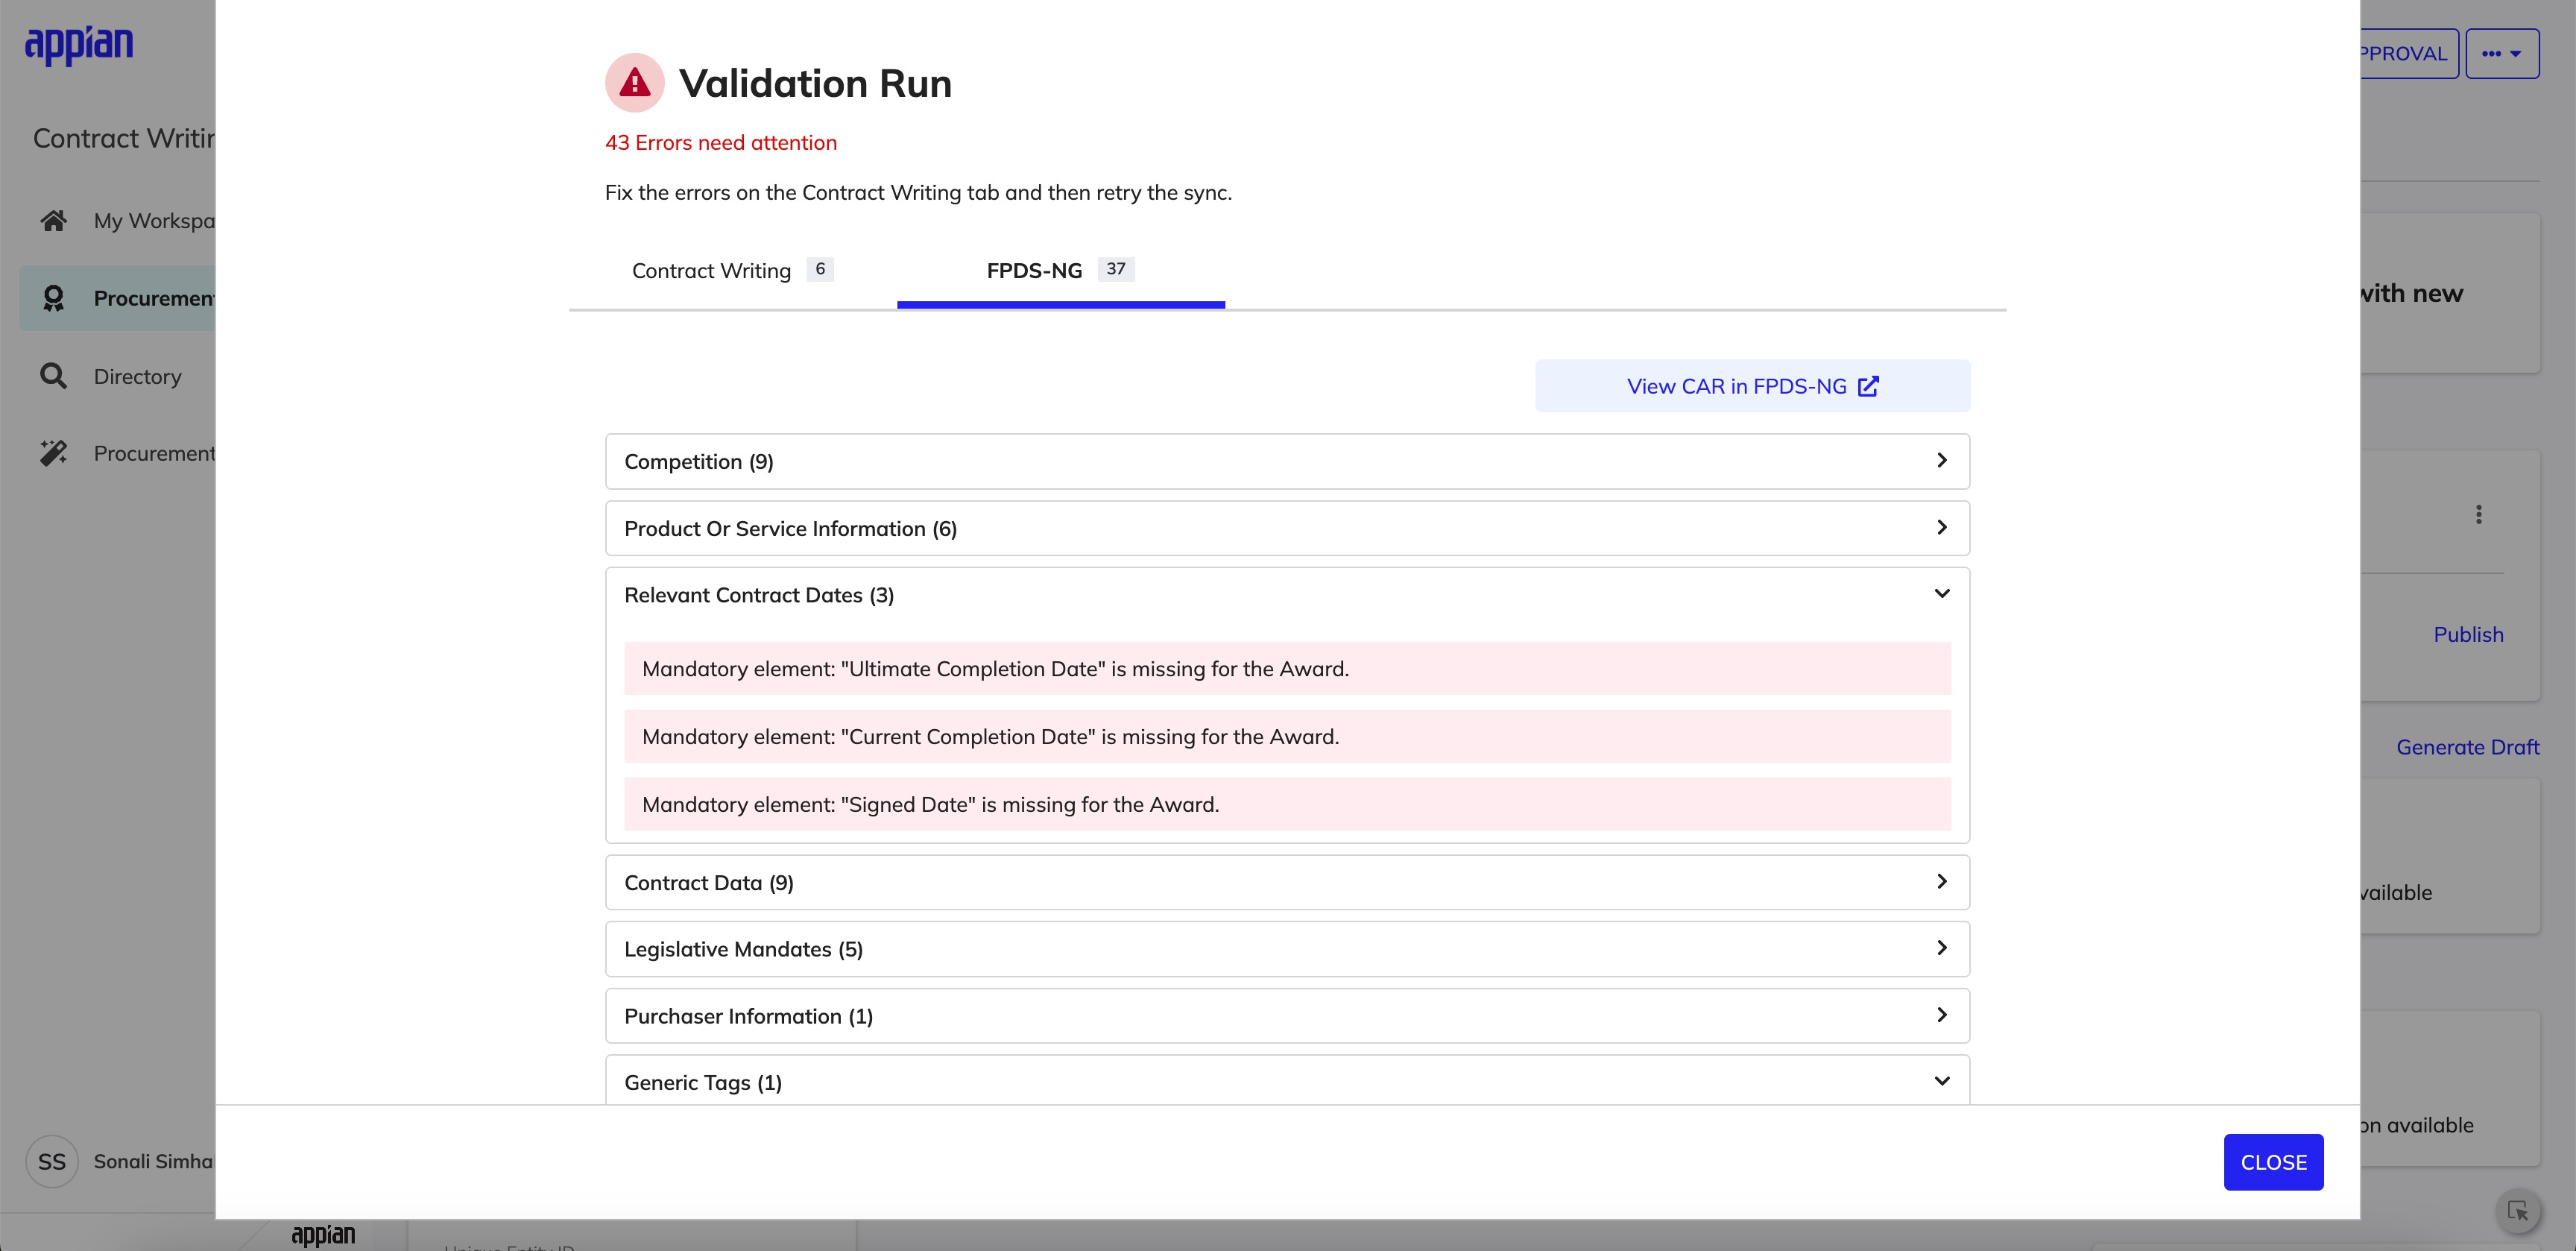
Task: Click the Procurement magic wand icon
Action: (54, 453)
